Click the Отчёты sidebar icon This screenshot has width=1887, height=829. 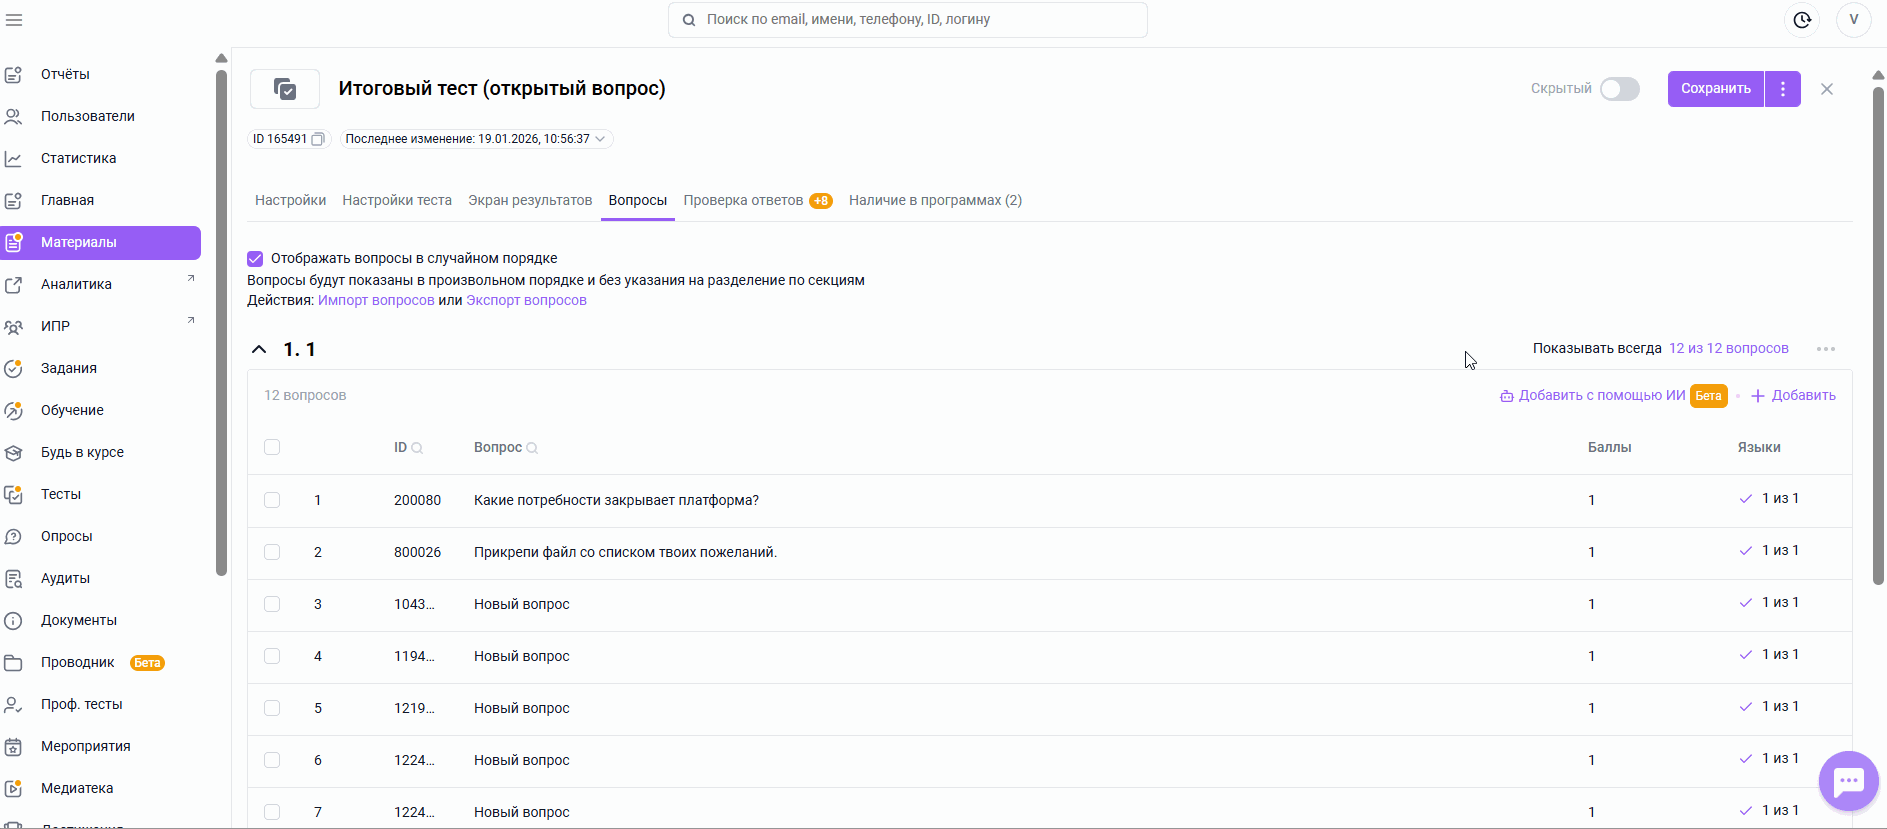point(14,74)
